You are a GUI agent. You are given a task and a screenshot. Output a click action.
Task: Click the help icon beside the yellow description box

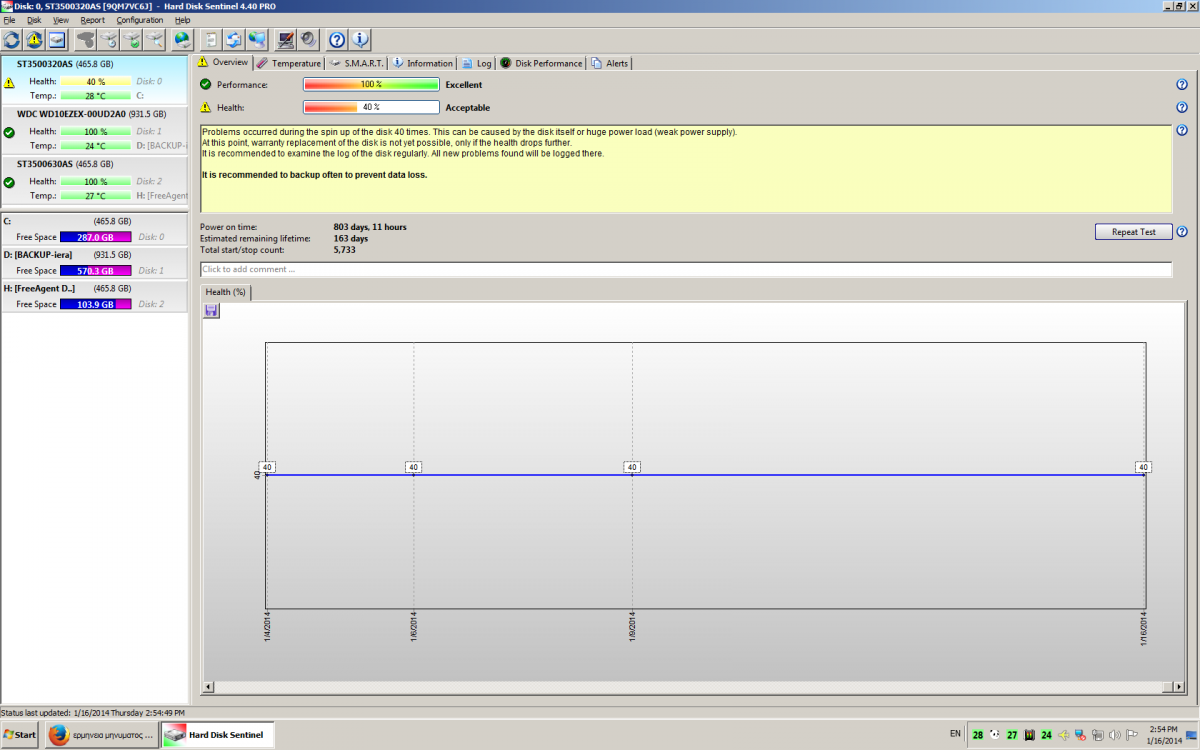(1182, 131)
